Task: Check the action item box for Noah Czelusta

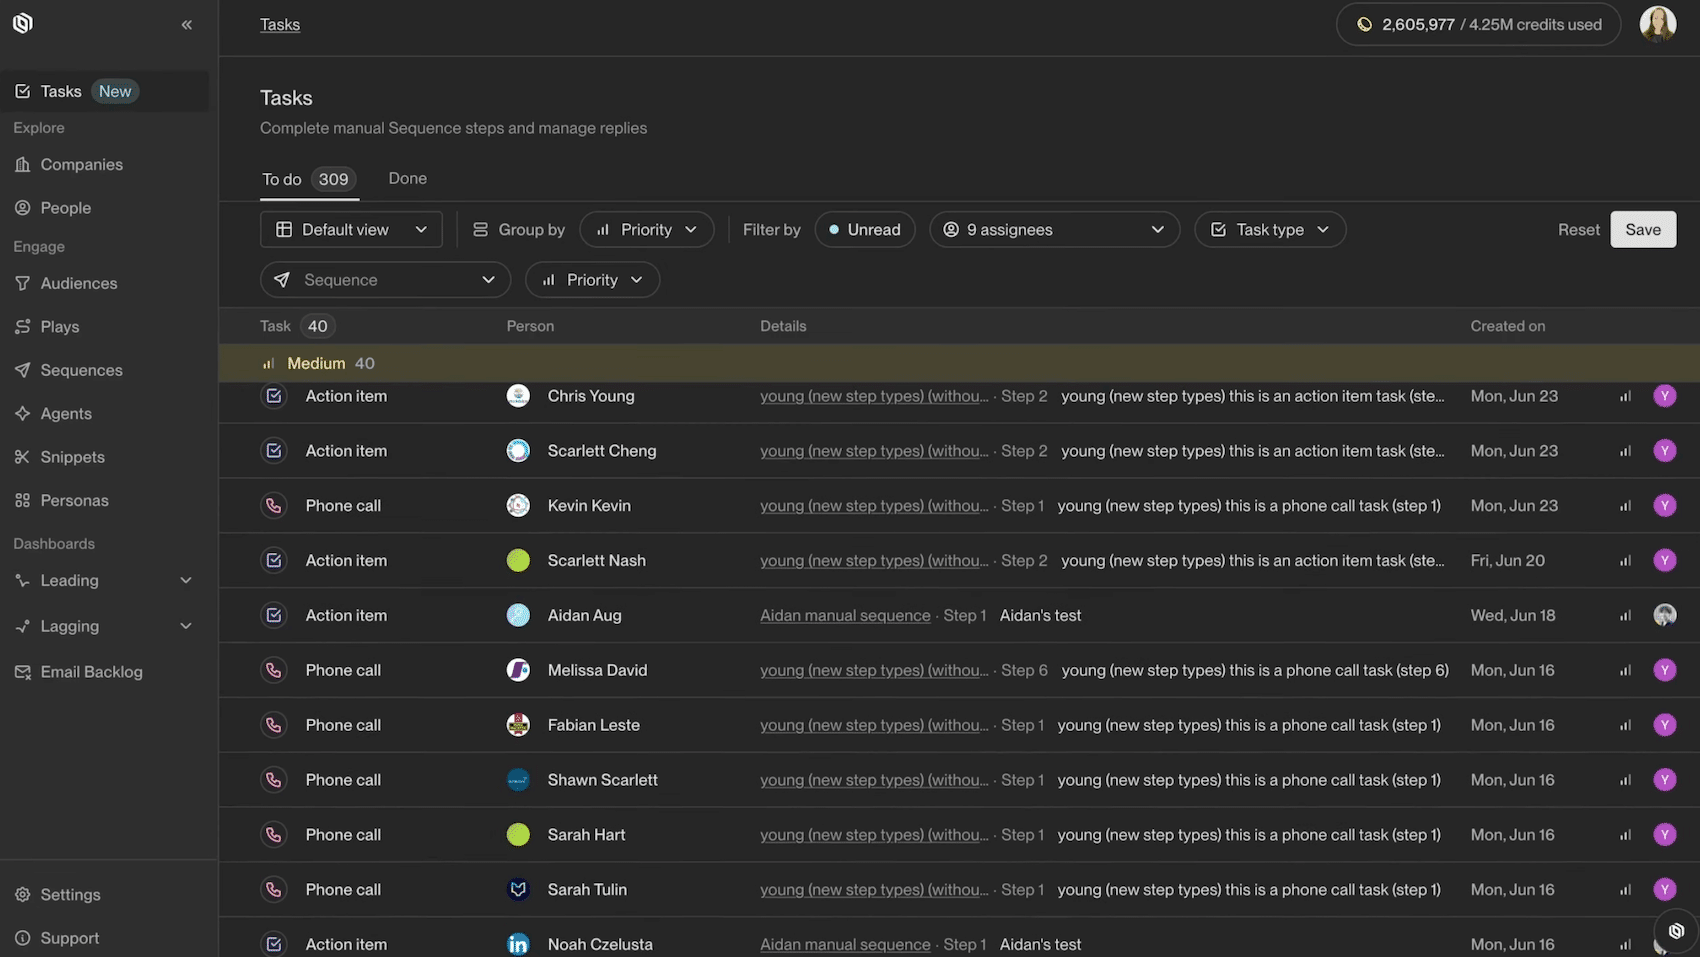Action: pos(273,944)
